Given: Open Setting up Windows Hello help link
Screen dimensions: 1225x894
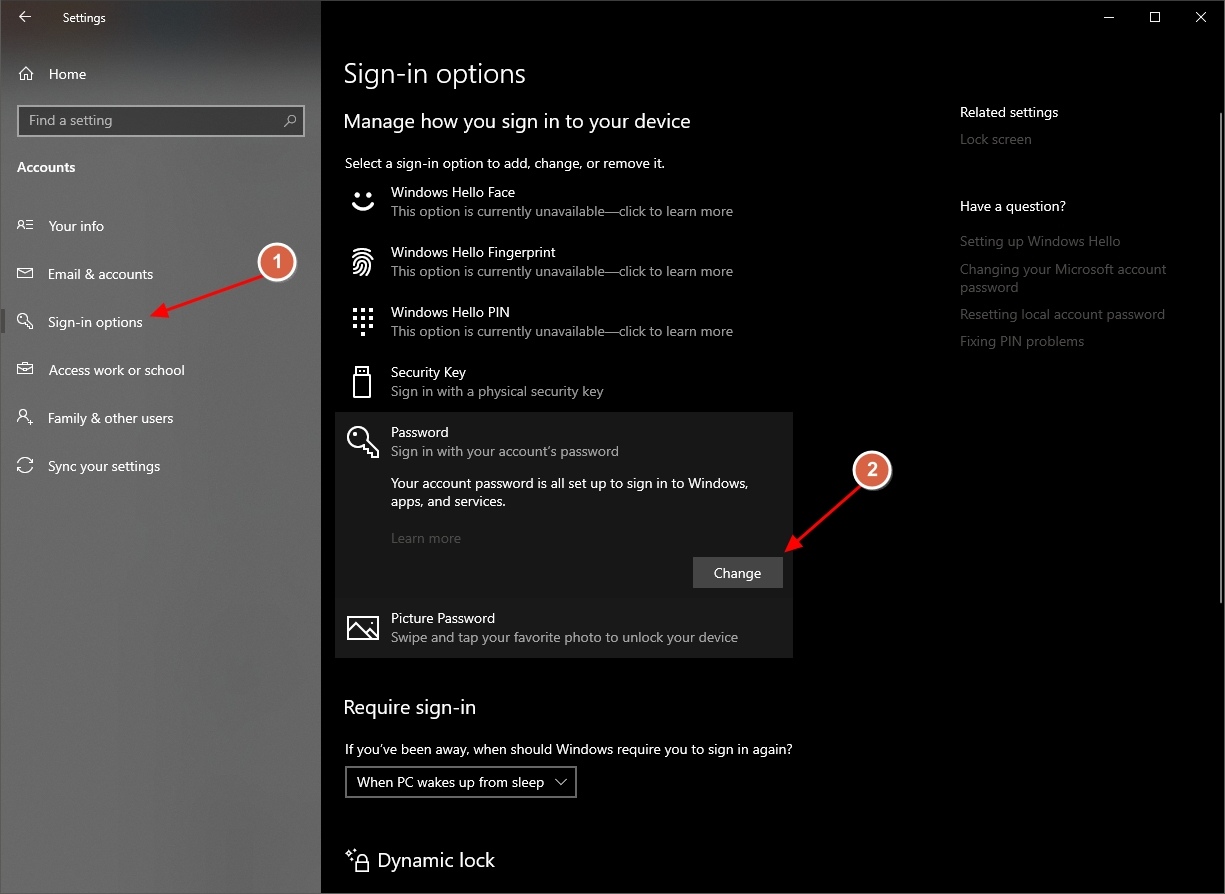Looking at the screenshot, I should click(x=1040, y=241).
